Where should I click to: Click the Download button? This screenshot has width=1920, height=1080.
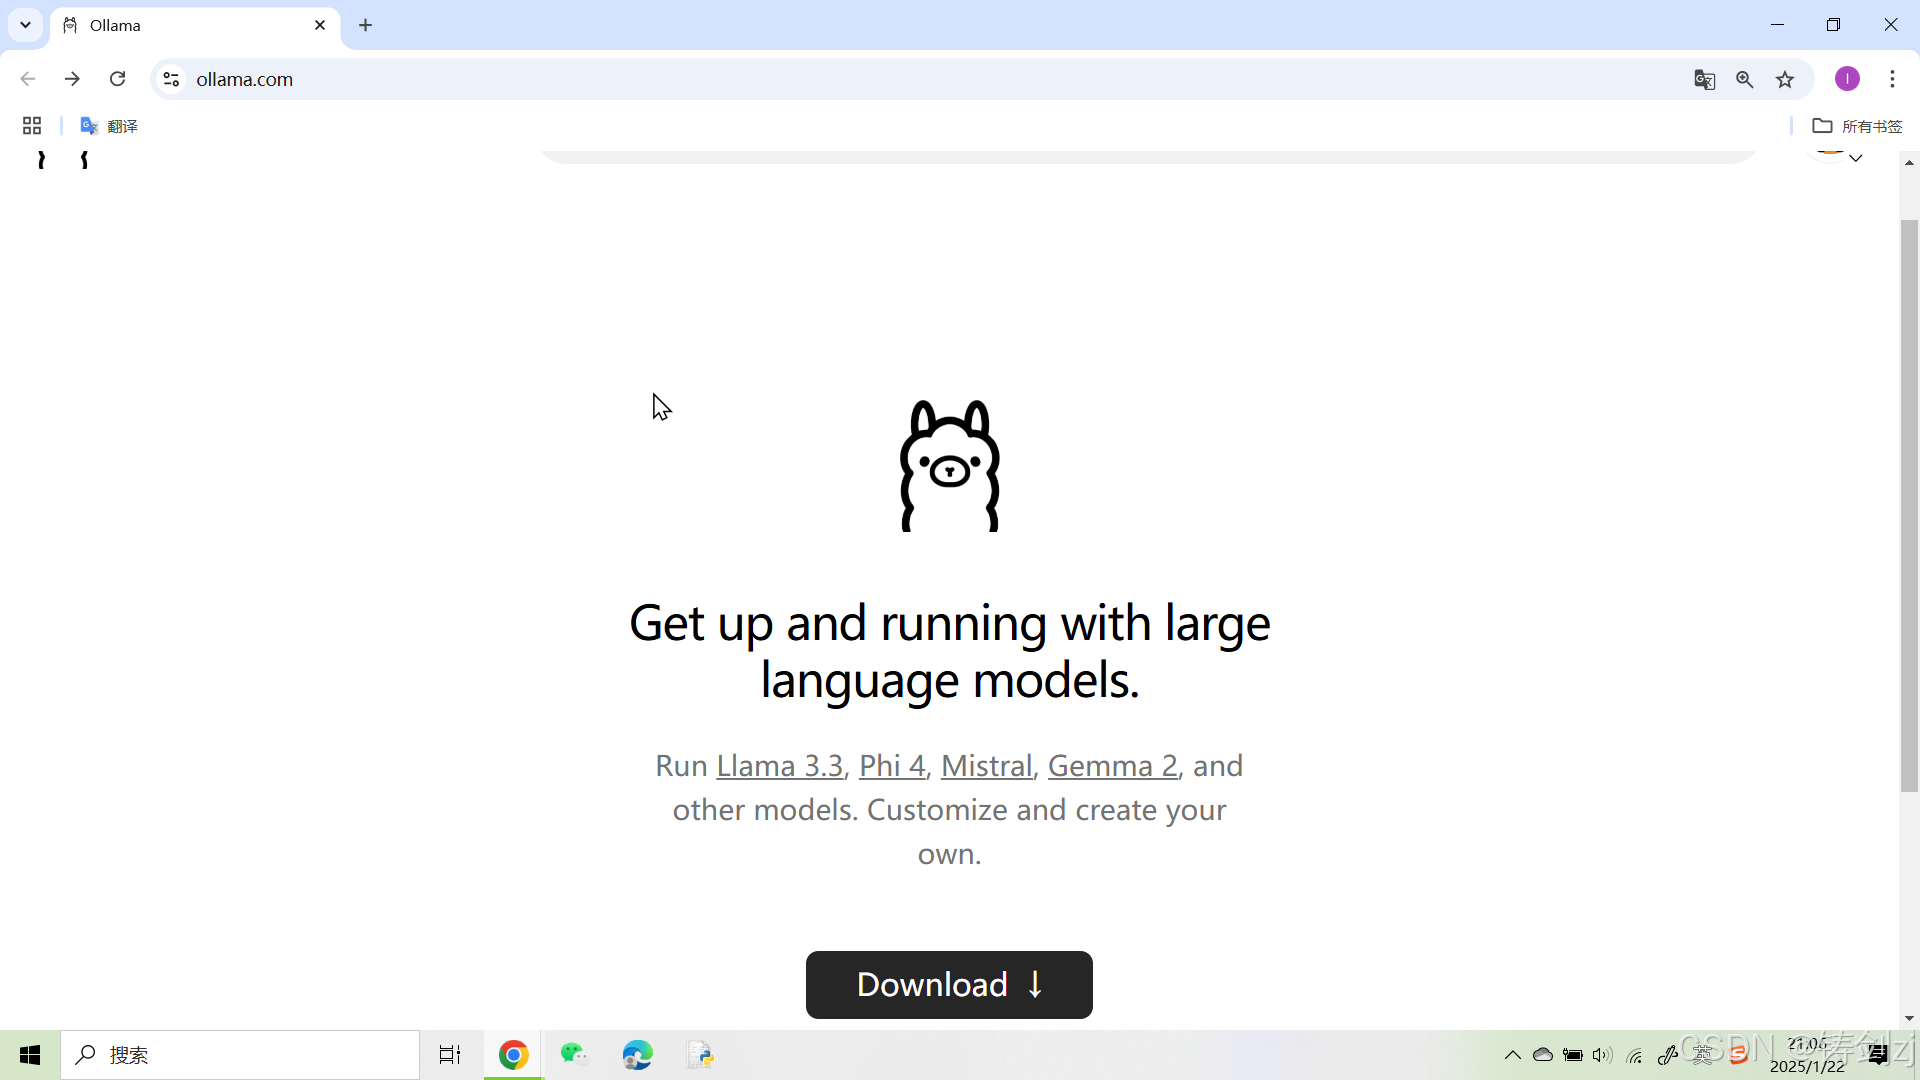pyautogui.click(x=948, y=985)
